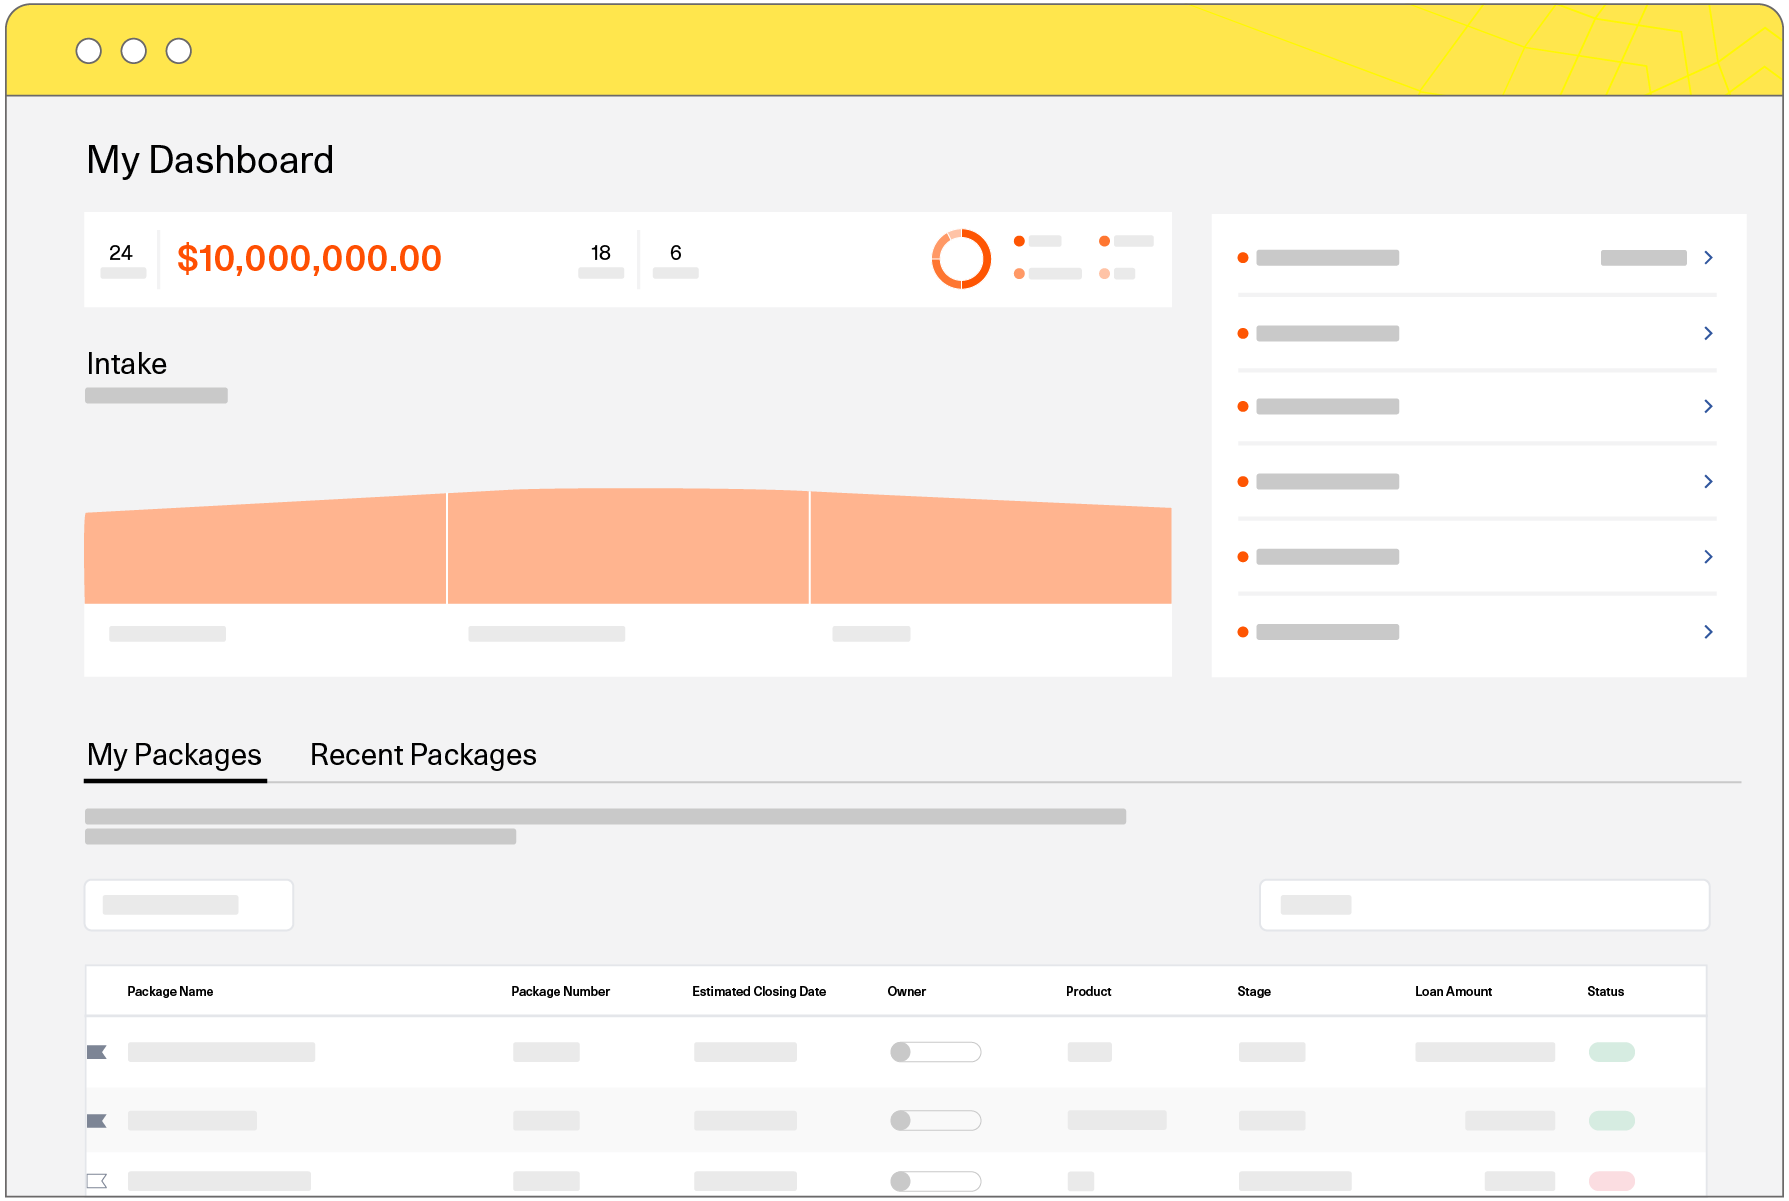1789x1201 pixels.
Task: Click the red status badge in third row
Action: (1611, 1181)
